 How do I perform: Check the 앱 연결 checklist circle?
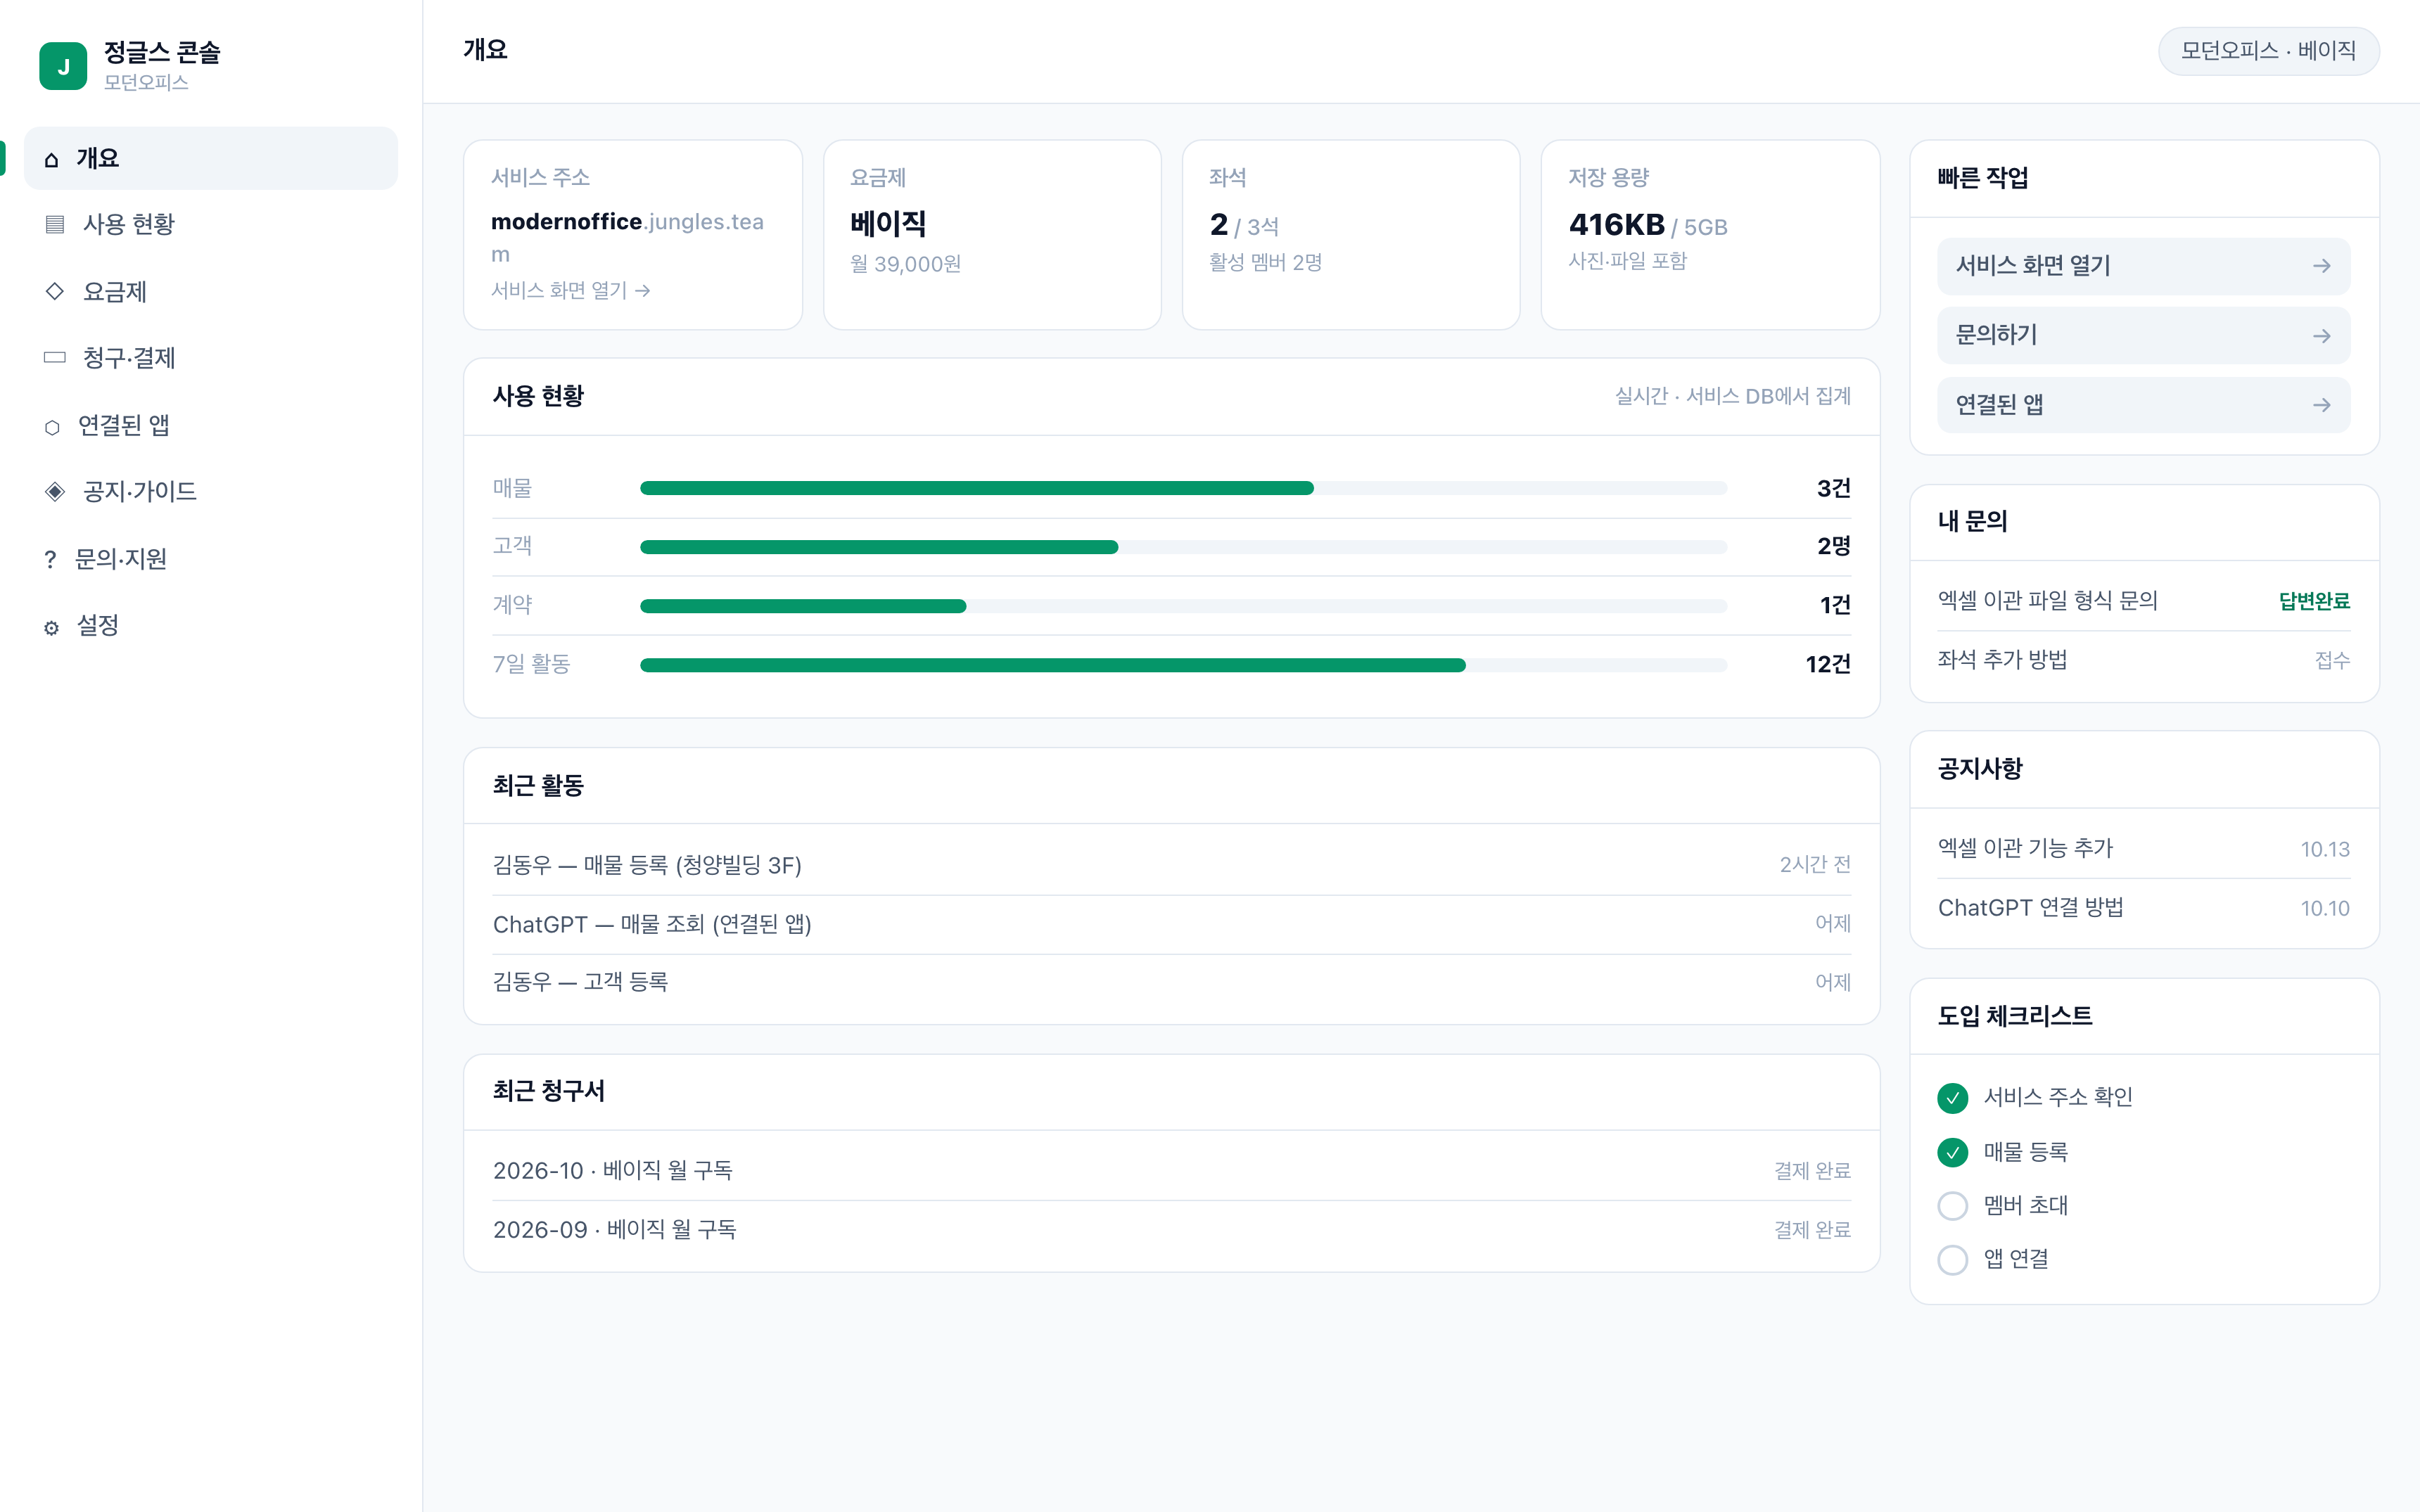tap(1952, 1260)
